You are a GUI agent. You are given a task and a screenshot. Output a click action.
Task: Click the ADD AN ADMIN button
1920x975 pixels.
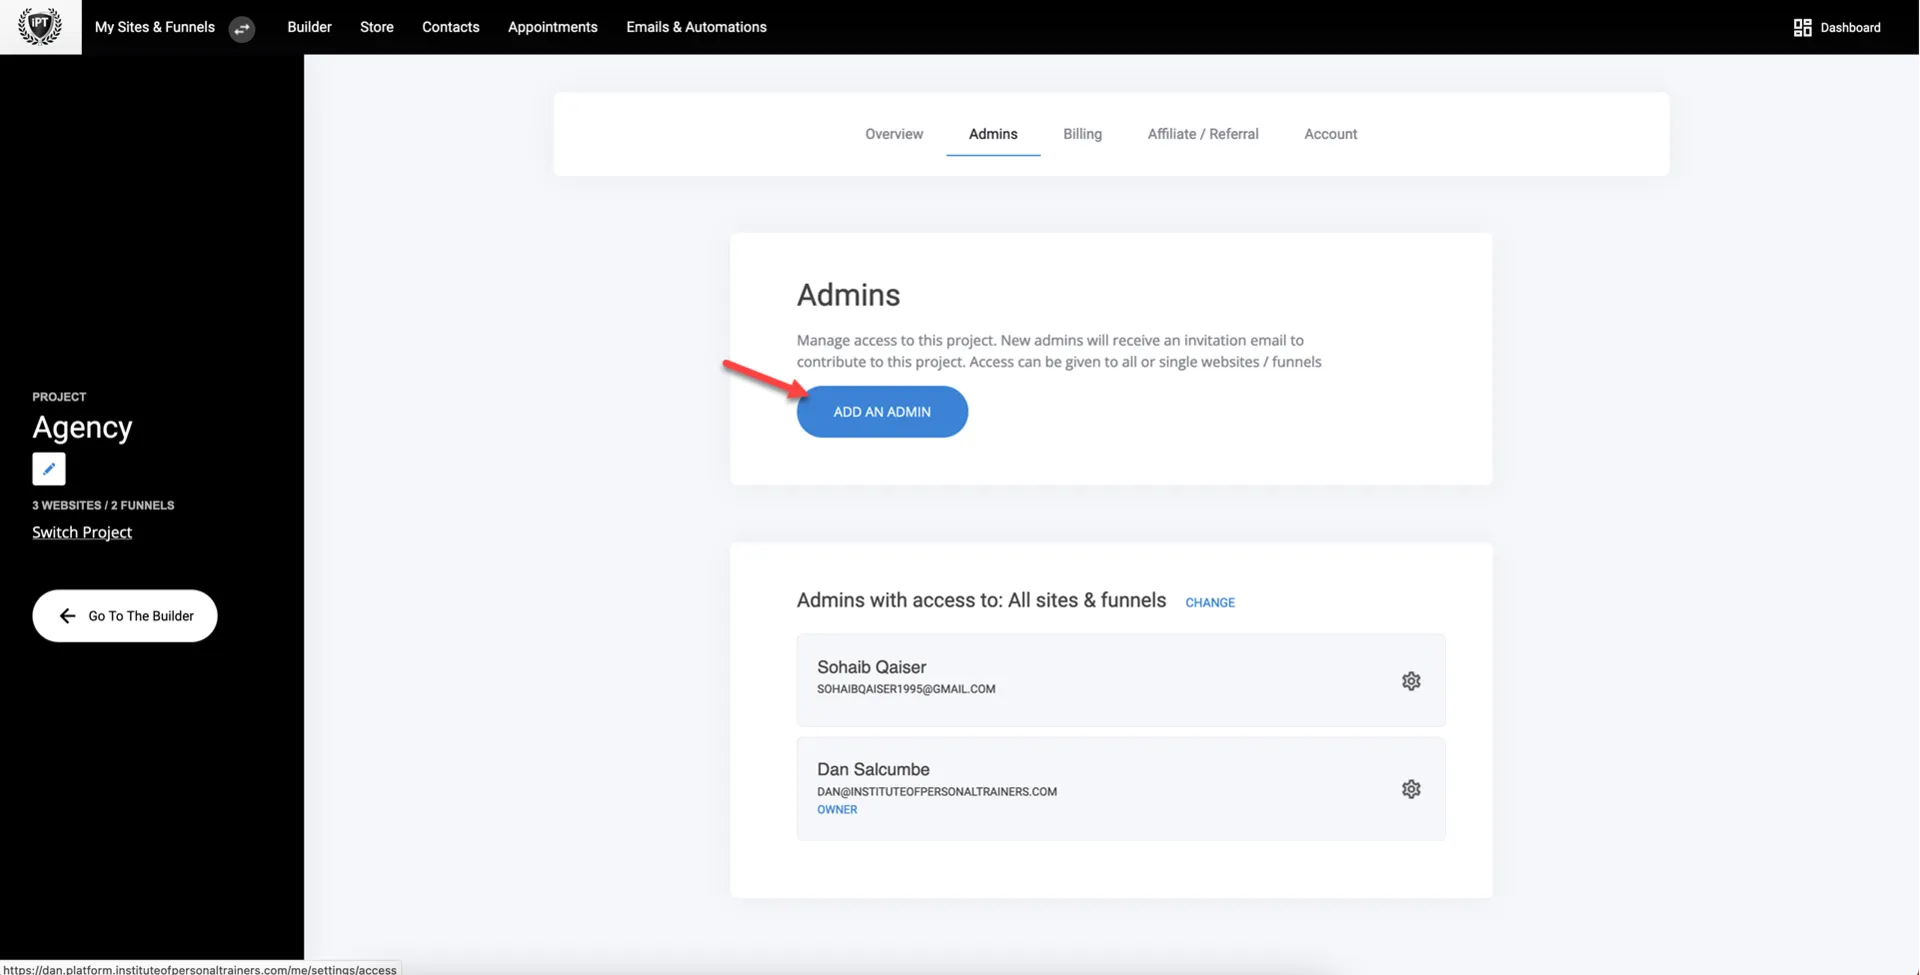click(882, 411)
